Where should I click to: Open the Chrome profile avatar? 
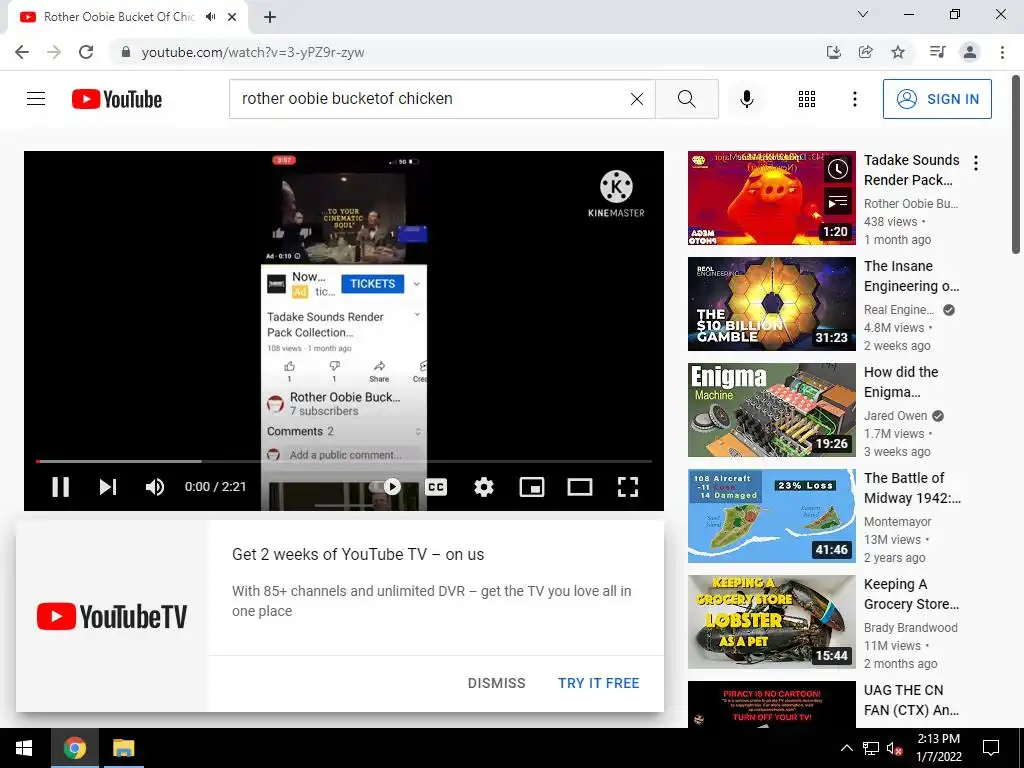coord(970,52)
